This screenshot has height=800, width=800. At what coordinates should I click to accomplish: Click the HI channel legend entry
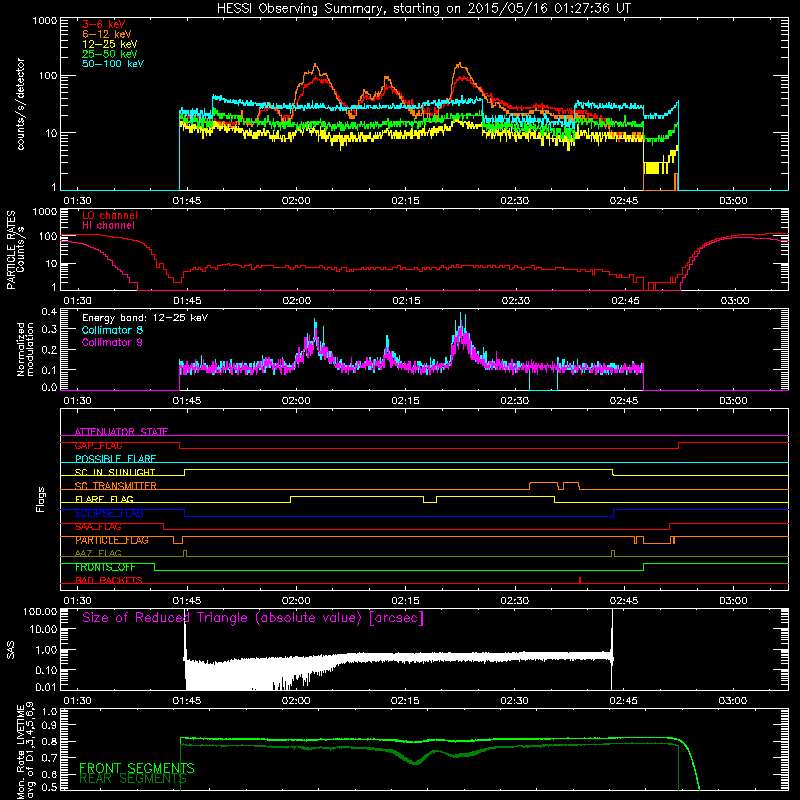tap(108, 226)
